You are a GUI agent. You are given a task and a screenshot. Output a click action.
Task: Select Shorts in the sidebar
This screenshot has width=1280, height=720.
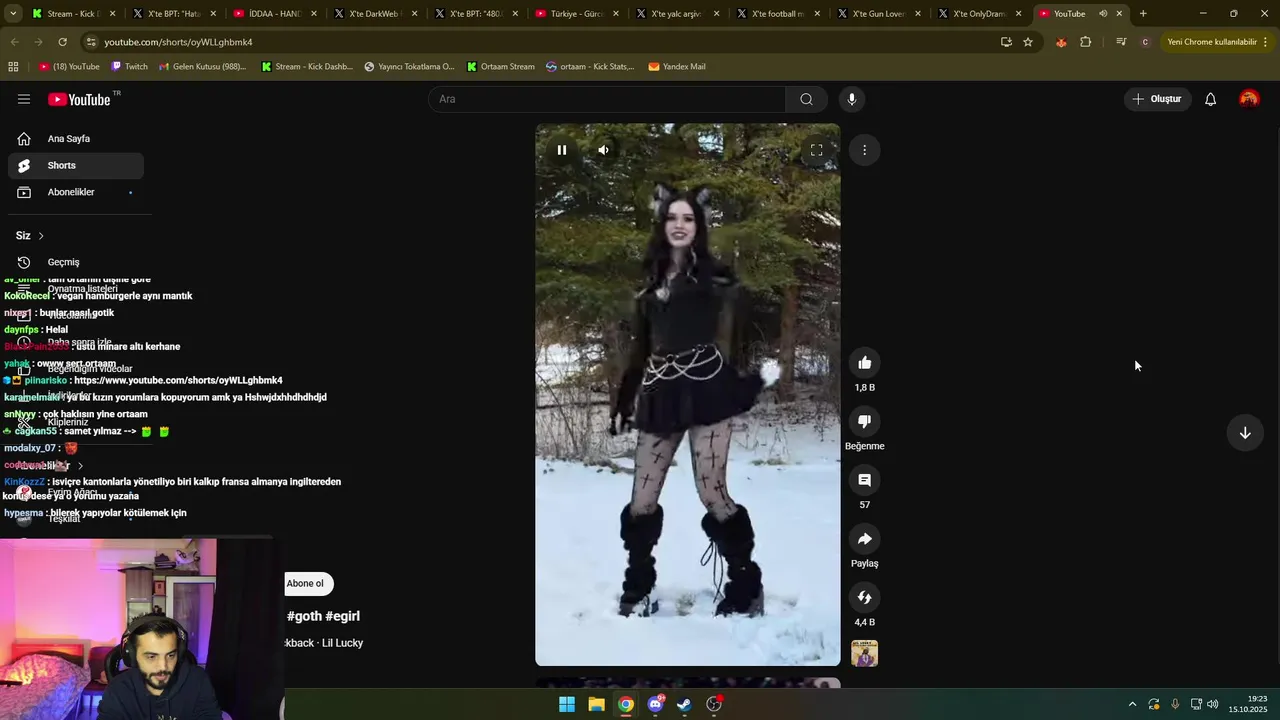click(x=75, y=165)
